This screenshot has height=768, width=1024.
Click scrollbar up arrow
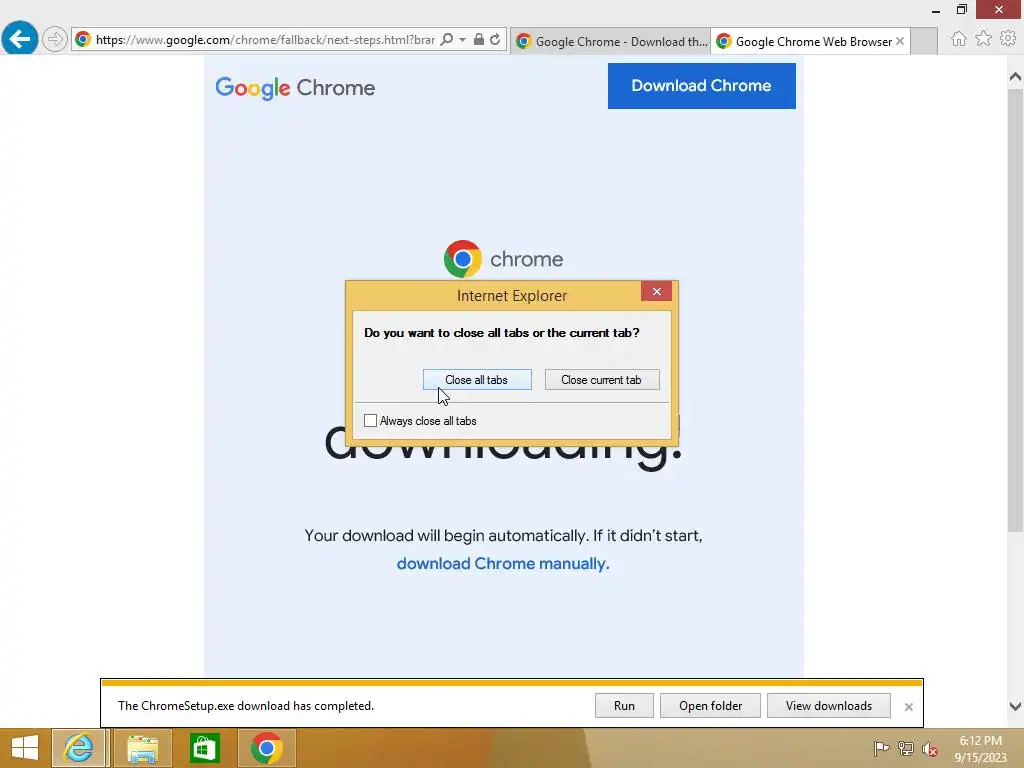pyautogui.click(x=1015, y=77)
